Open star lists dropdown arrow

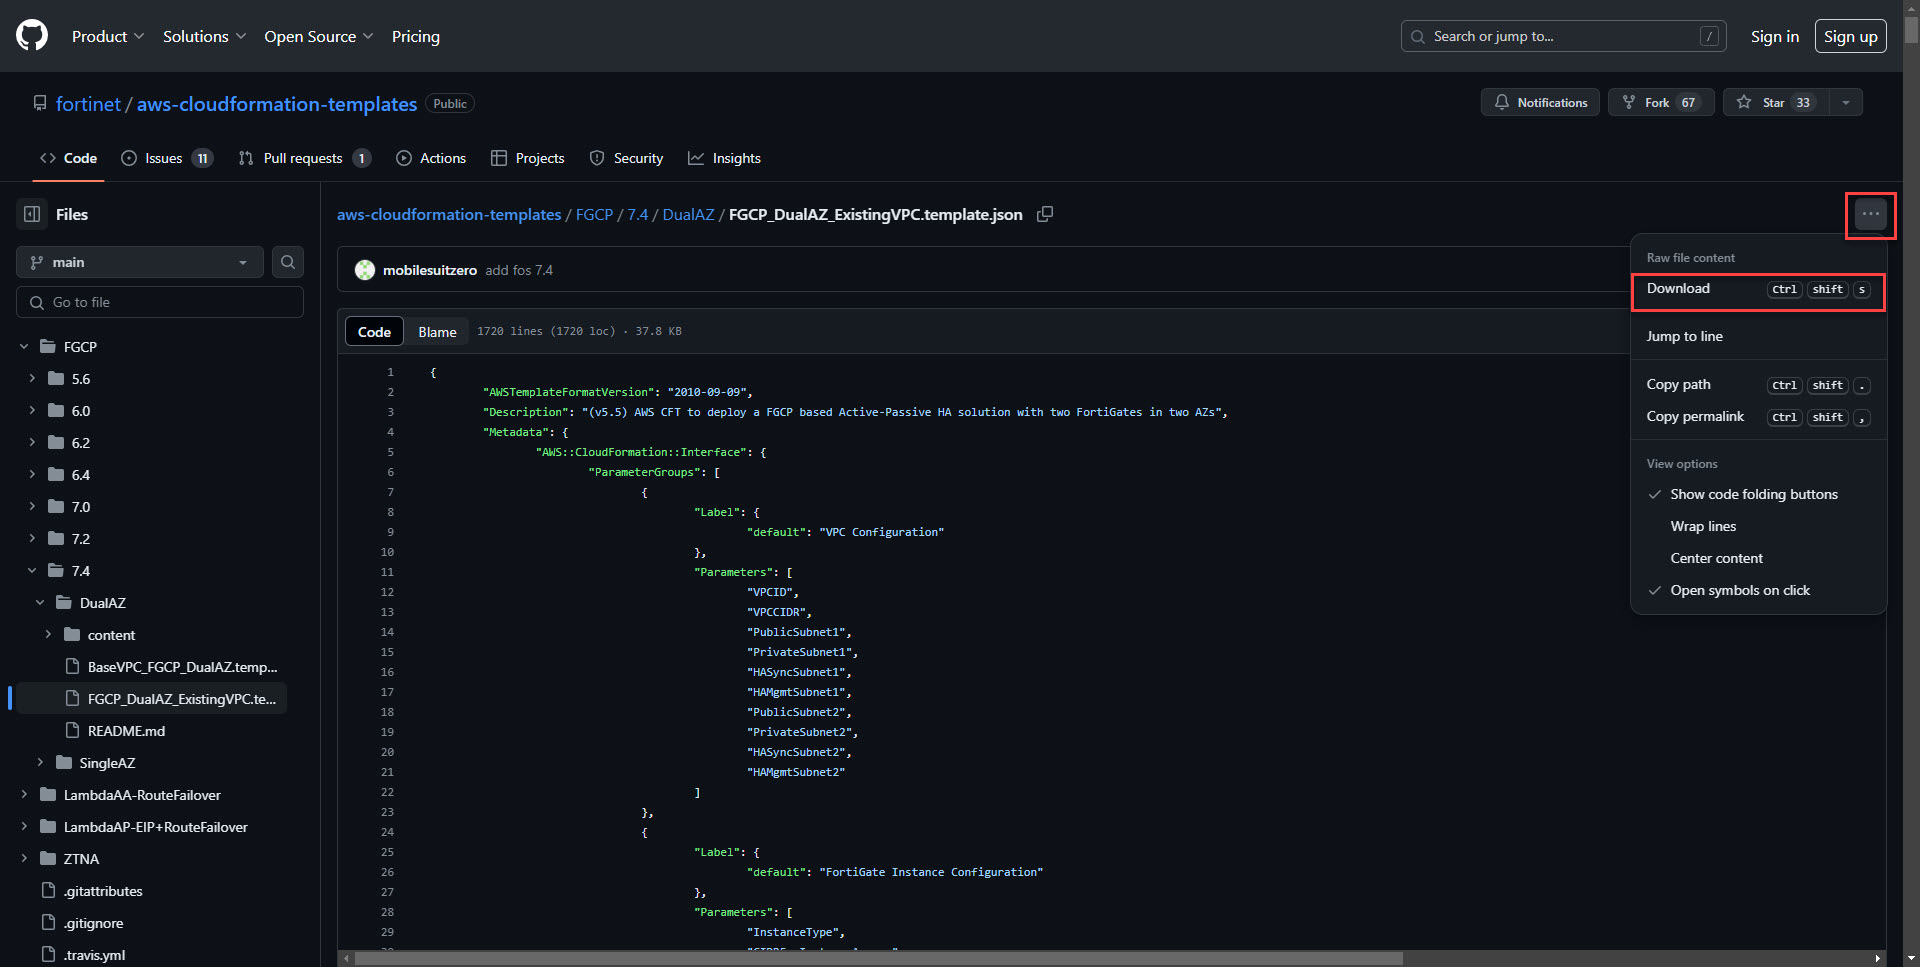point(1846,102)
